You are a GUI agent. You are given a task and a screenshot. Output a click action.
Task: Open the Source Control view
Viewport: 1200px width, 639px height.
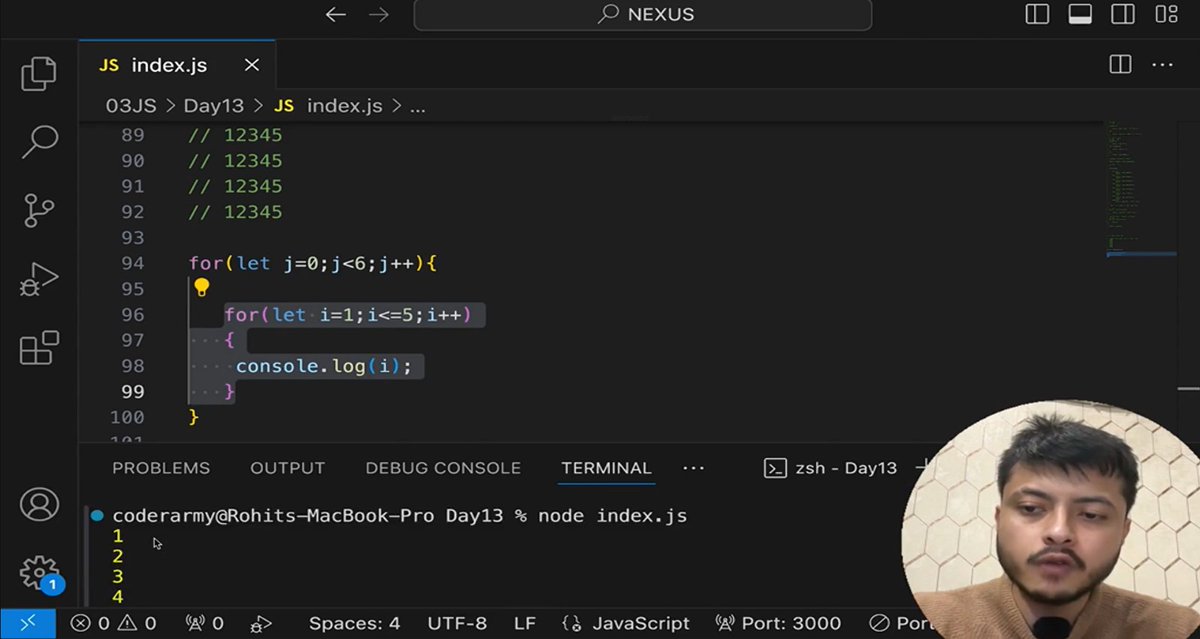(39, 211)
